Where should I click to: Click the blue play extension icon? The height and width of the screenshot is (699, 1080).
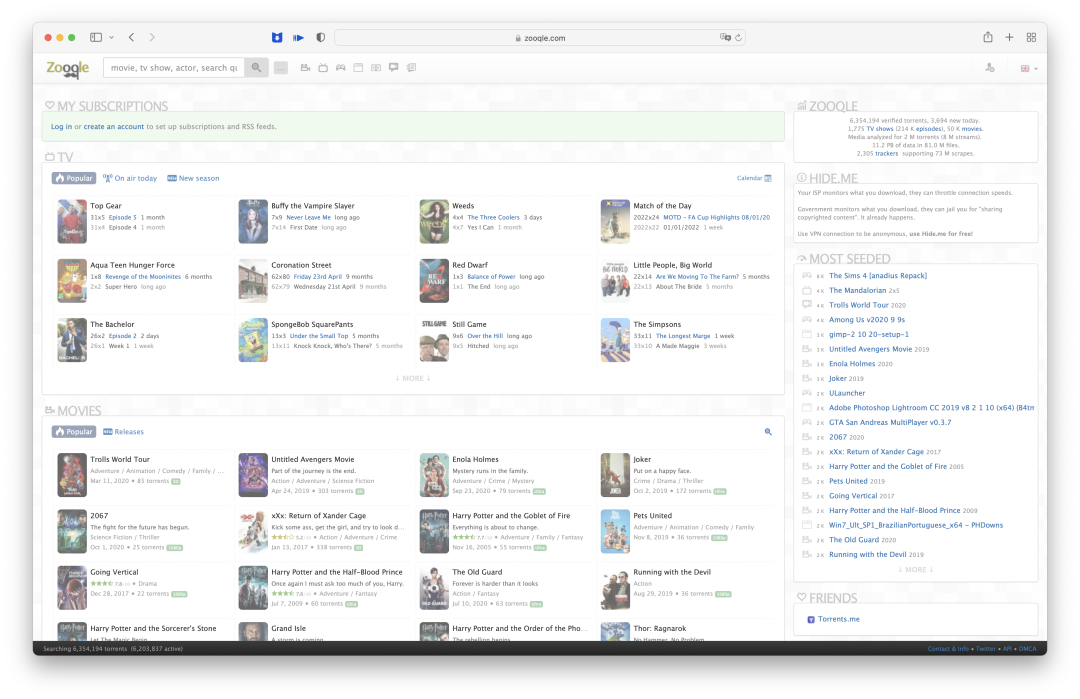pos(298,37)
